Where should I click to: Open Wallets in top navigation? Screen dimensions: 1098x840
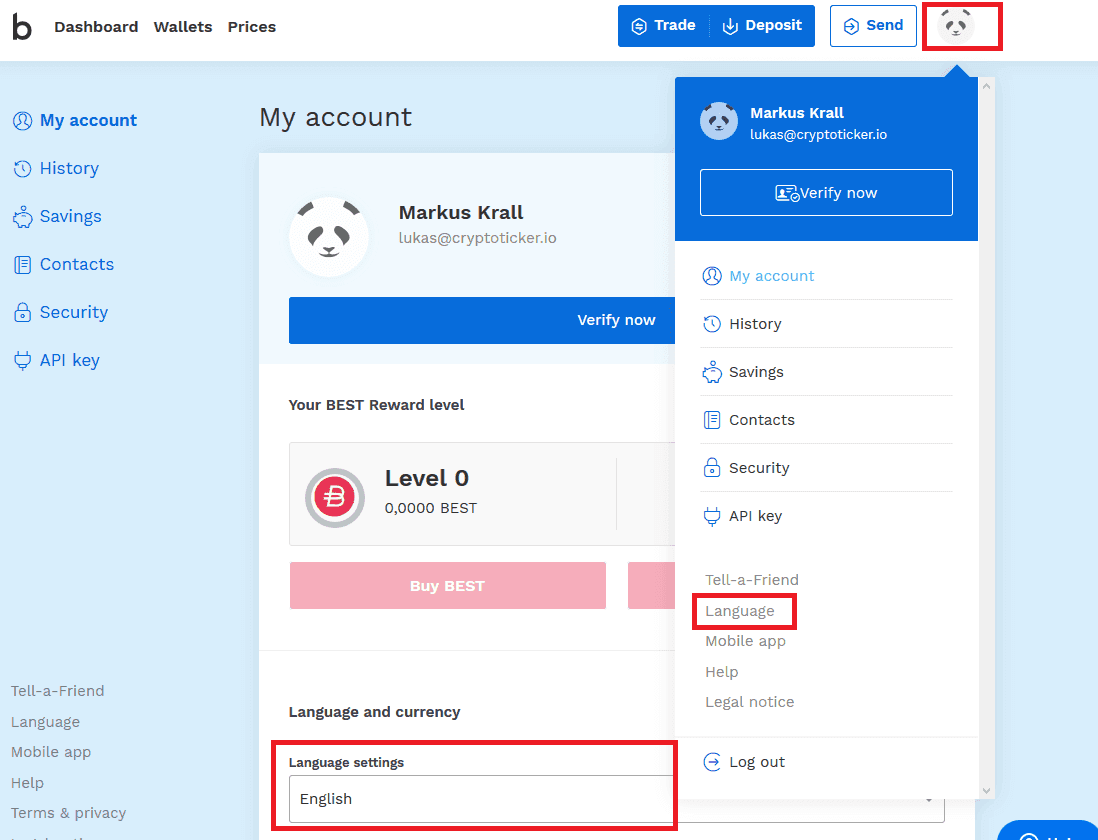[x=183, y=27]
